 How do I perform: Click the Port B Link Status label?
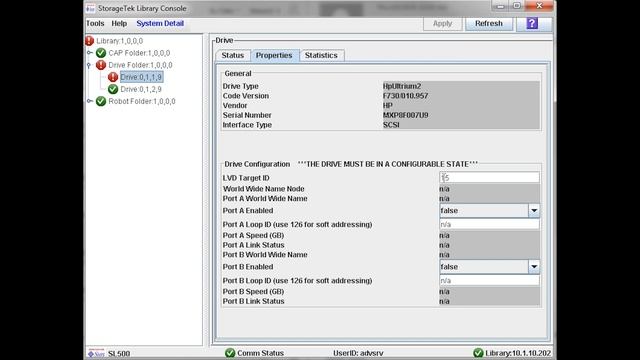click(x=253, y=301)
